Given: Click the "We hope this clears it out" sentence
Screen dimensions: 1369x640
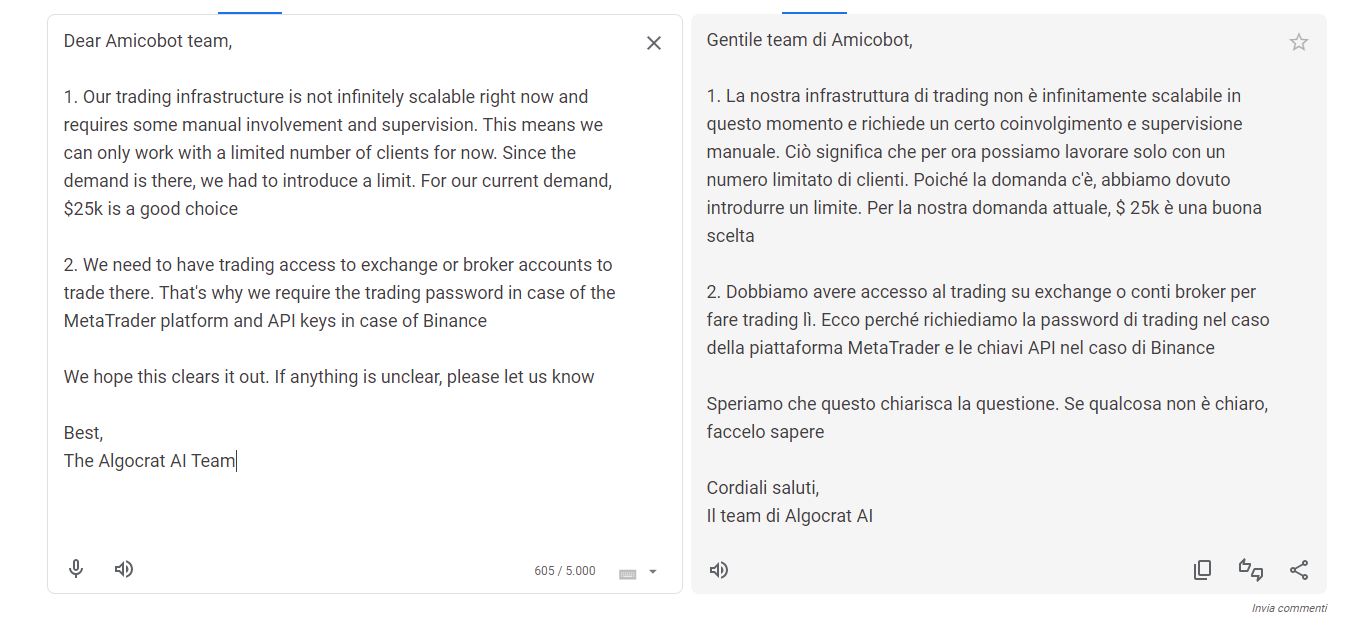Looking at the screenshot, I should (x=329, y=377).
